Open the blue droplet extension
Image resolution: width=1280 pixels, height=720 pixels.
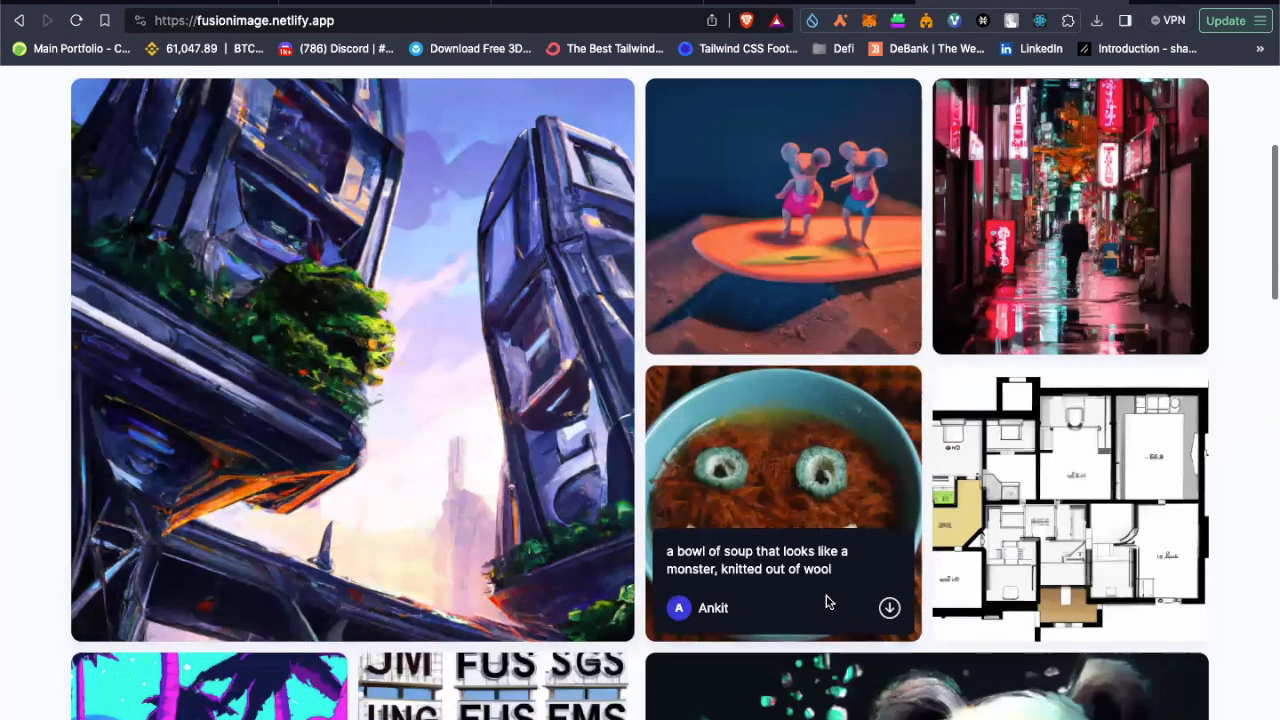click(x=812, y=20)
